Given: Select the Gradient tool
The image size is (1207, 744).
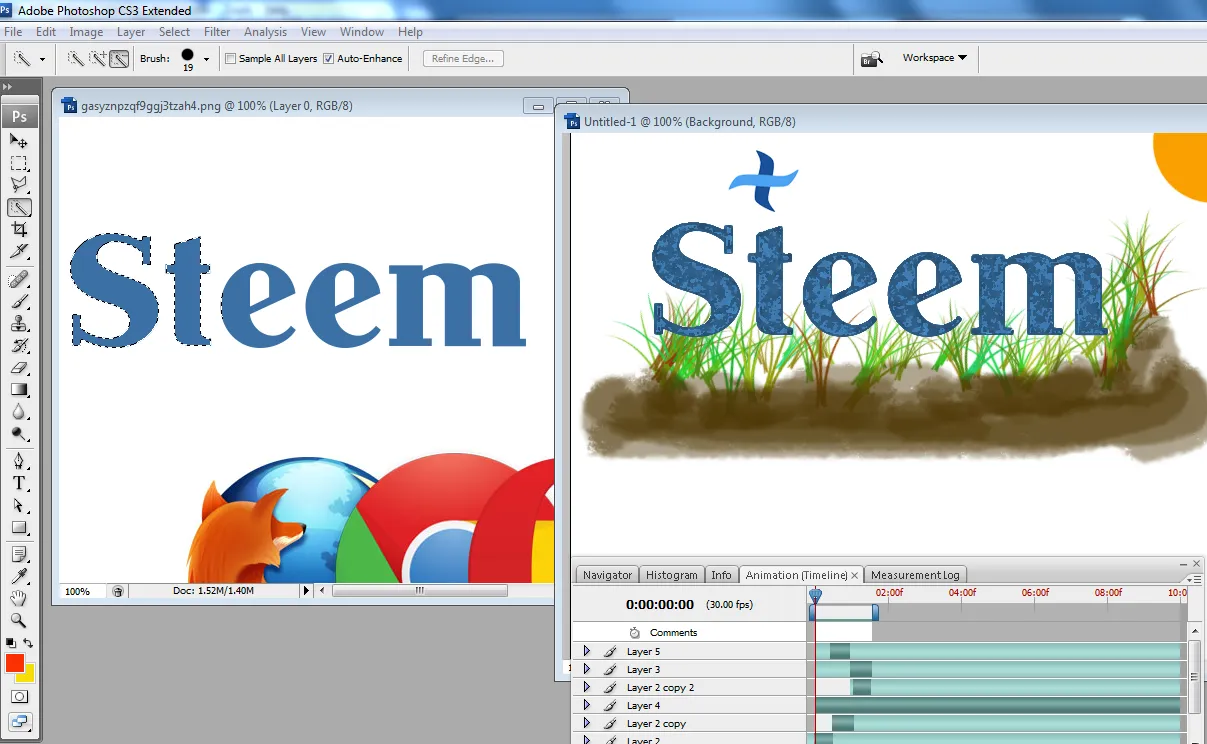Looking at the screenshot, I should pos(19,389).
